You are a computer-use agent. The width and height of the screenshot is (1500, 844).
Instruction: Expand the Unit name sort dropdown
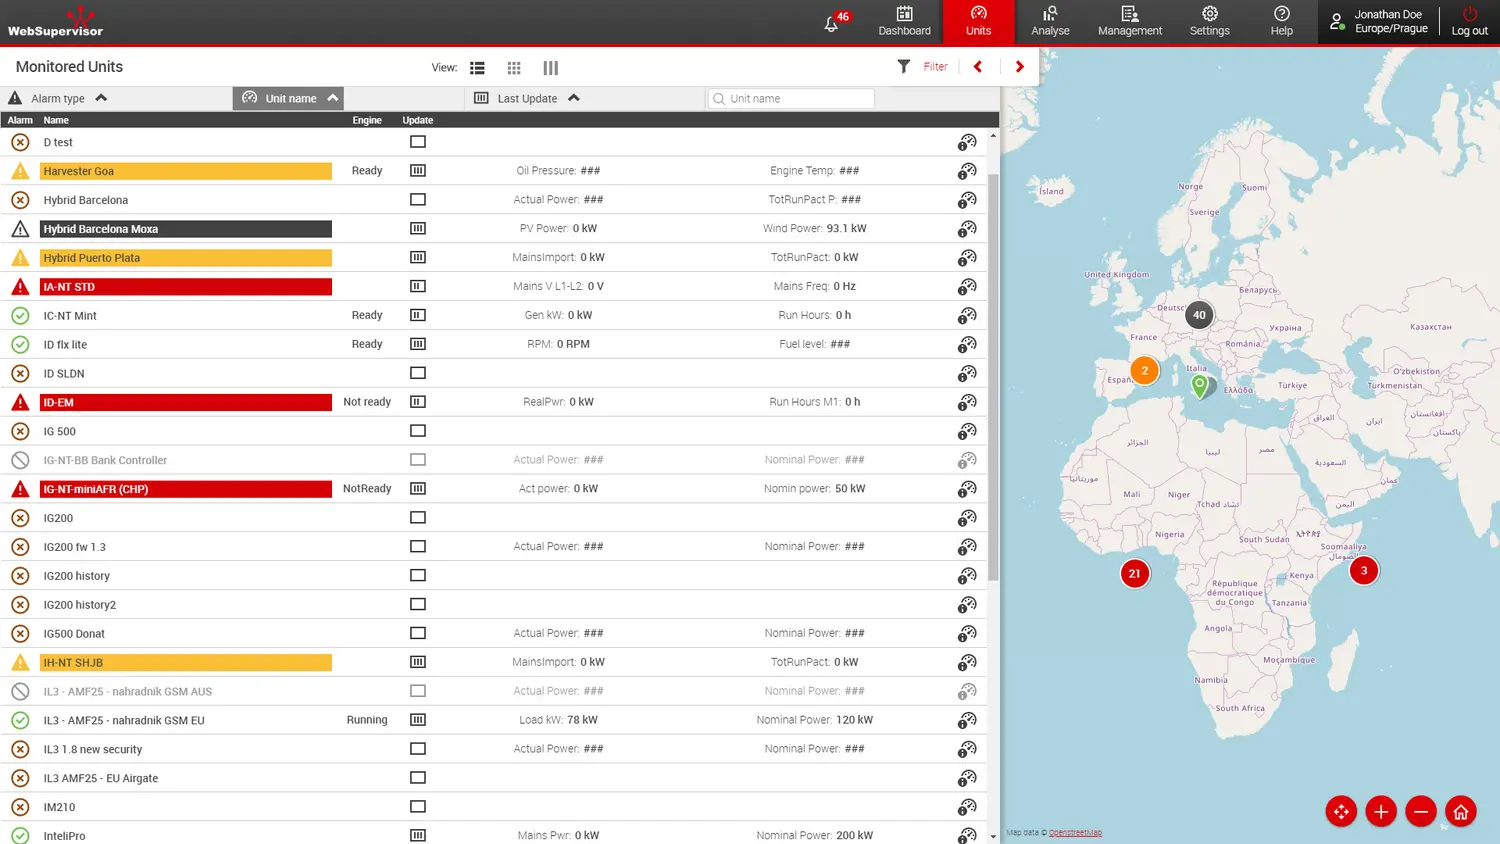[x=332, y=98]
